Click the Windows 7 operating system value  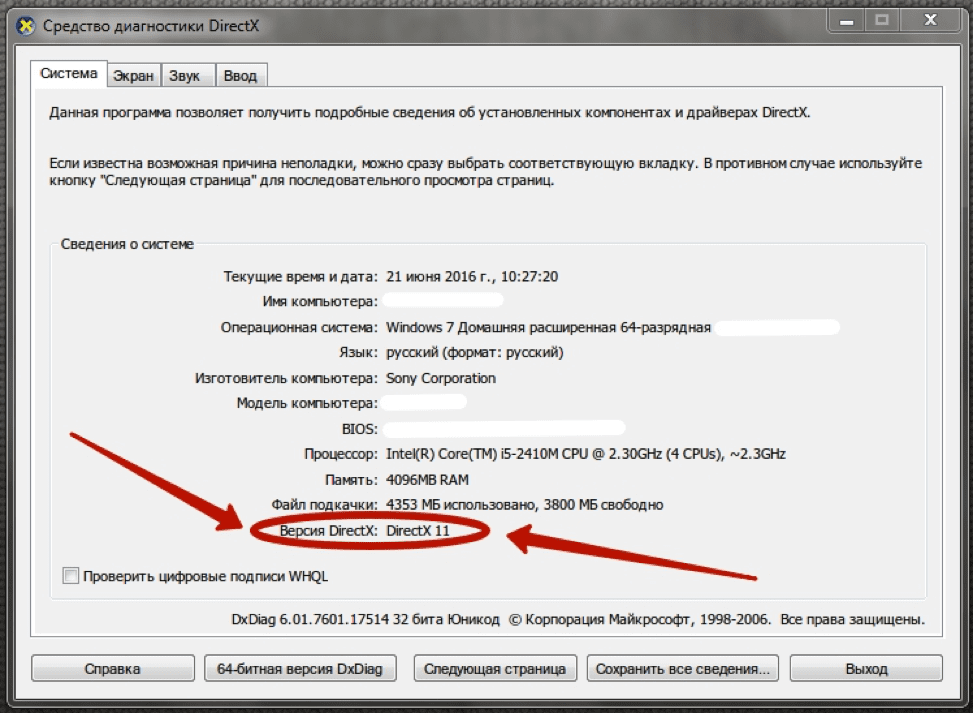click(x=548, y=327)
